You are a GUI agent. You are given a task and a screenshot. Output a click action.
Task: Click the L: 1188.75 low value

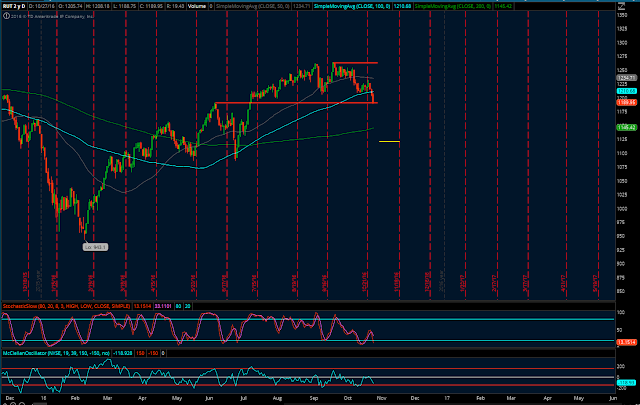click(x=124, y=7)
